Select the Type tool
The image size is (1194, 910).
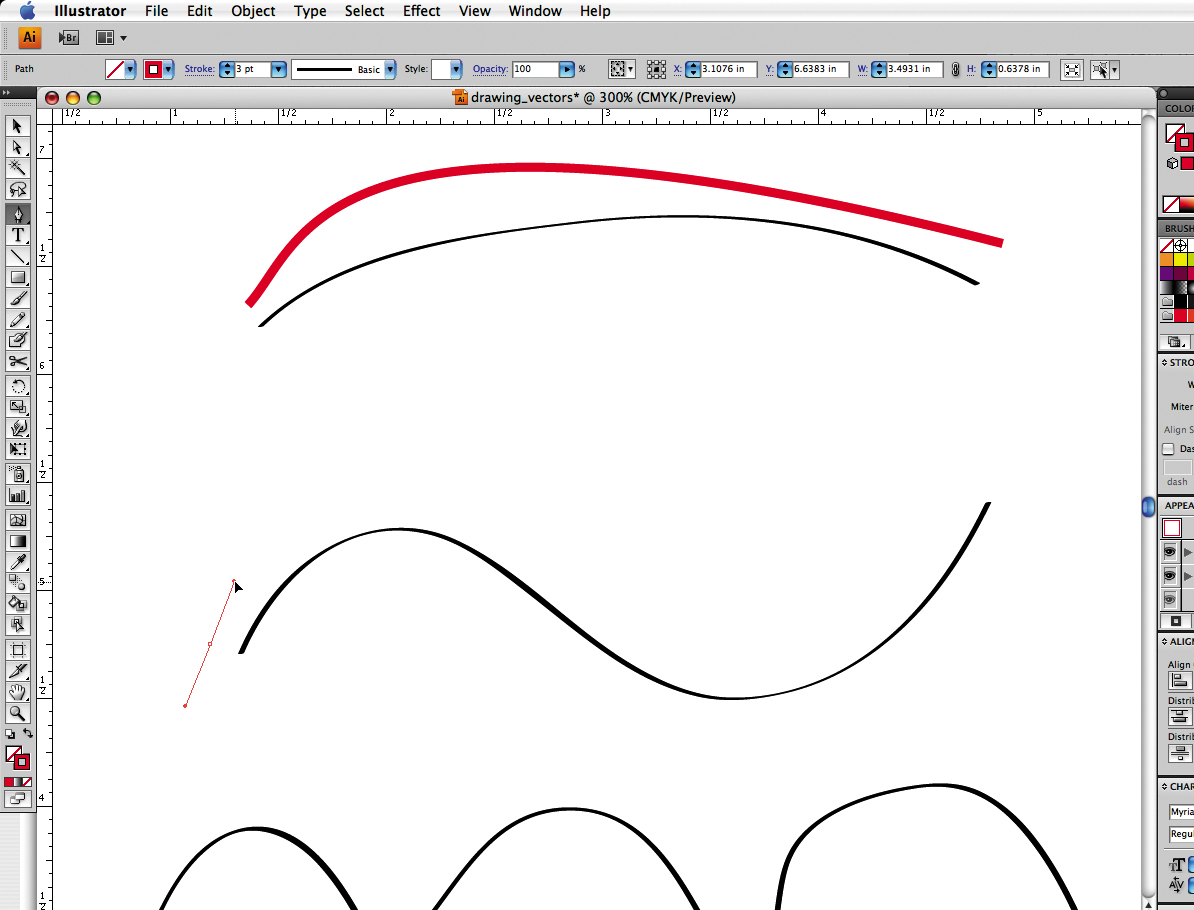tap(18, 235)
